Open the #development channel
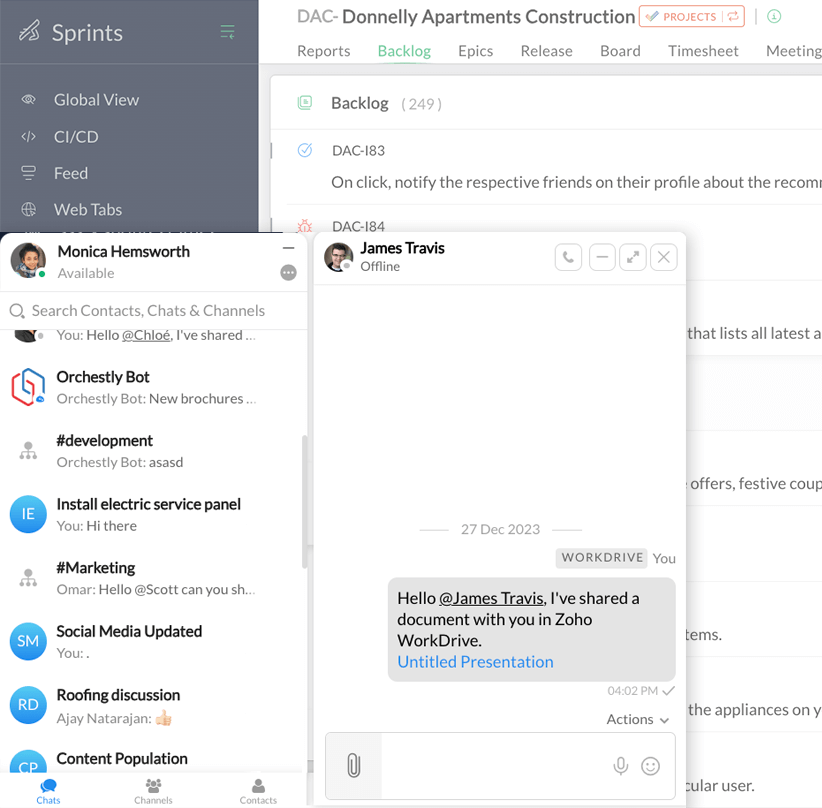Screen dimensions: 822x808 point(153,451)
